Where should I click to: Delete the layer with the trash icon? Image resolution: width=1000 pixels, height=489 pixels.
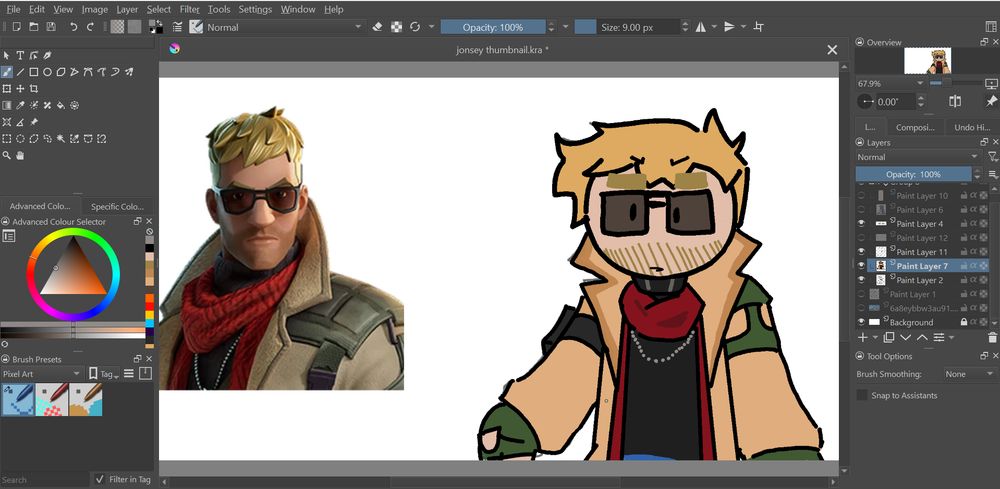991,338
